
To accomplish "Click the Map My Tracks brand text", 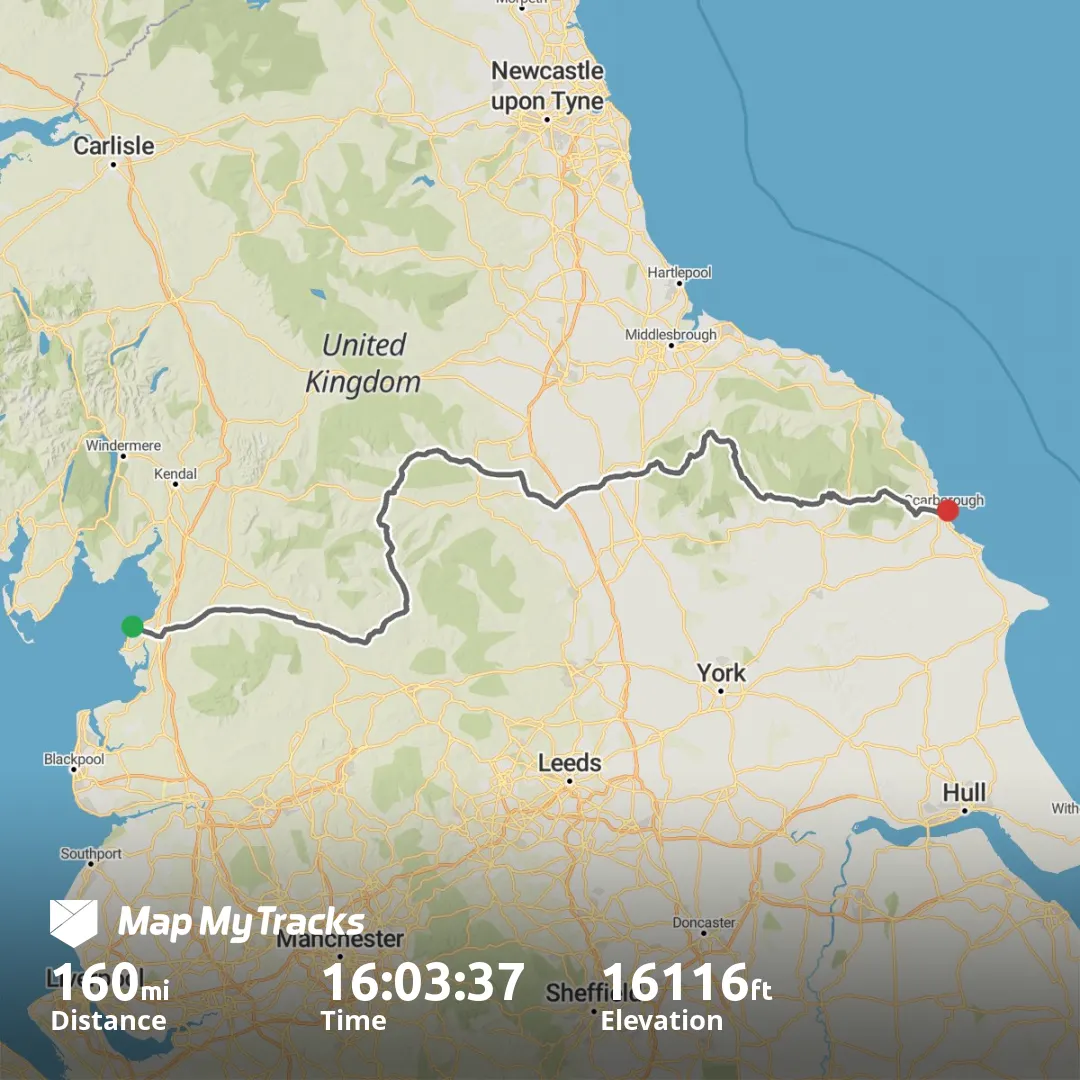I will click(x=241, y=922).
